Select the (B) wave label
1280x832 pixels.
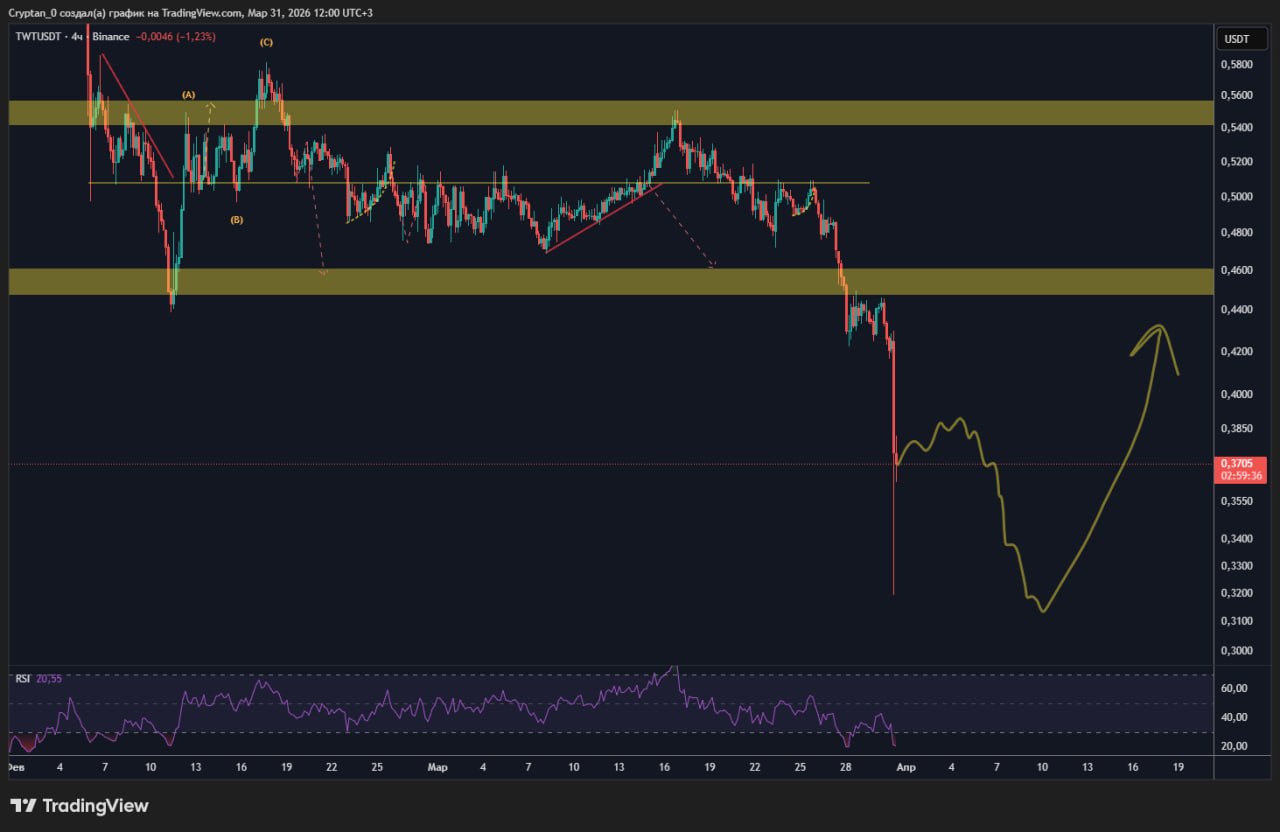tap(236, 220)
